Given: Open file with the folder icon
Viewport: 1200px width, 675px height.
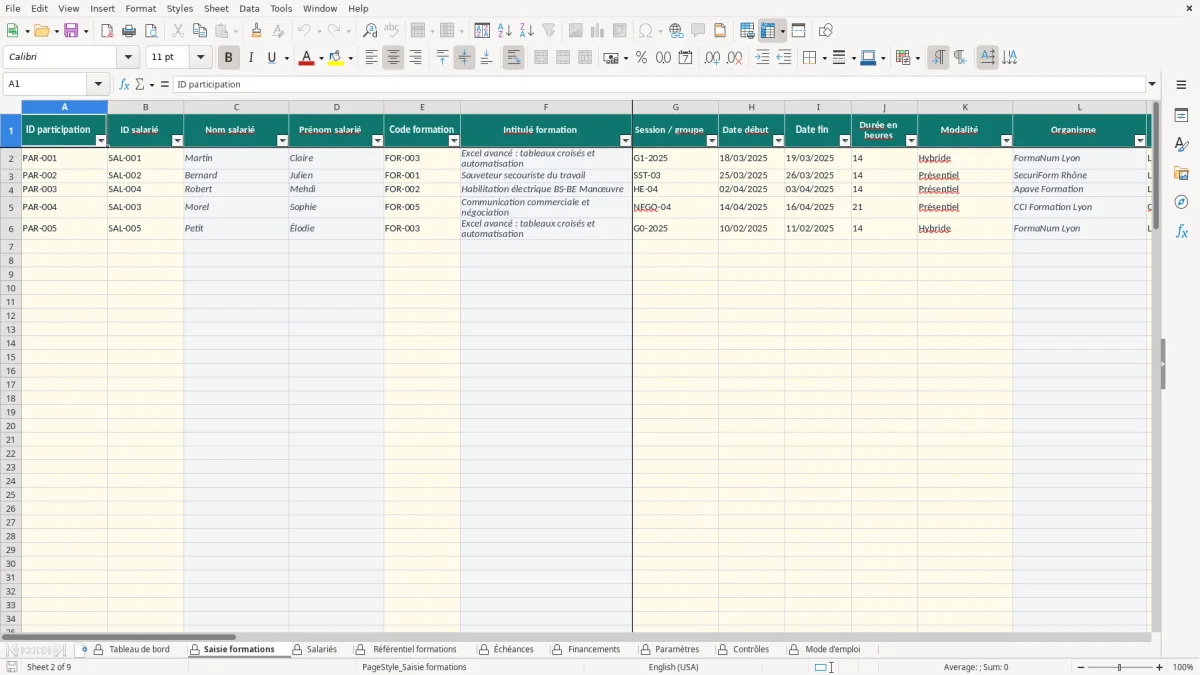Looking at the screenshot, I should 41,31.
